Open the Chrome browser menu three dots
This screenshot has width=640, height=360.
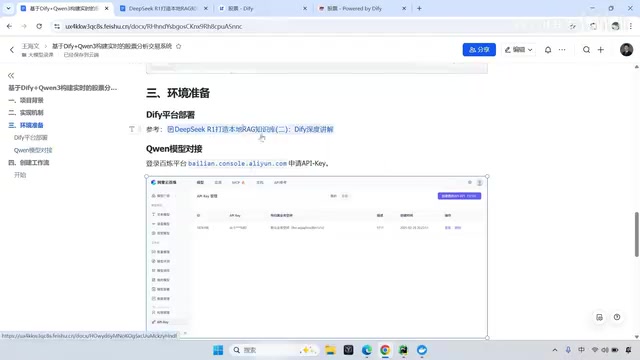tap(631, 26)
